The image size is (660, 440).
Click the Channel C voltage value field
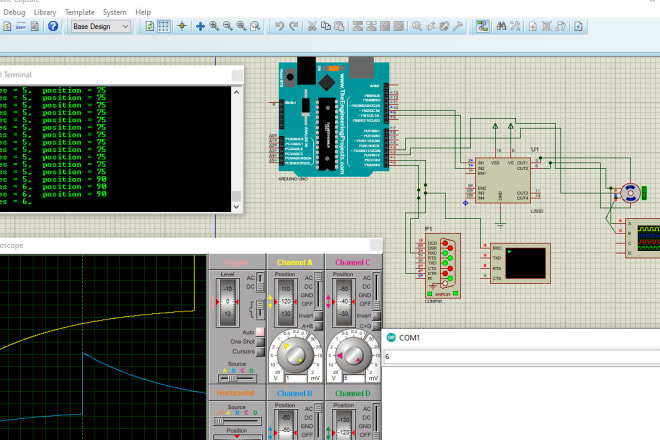[354, 379]
